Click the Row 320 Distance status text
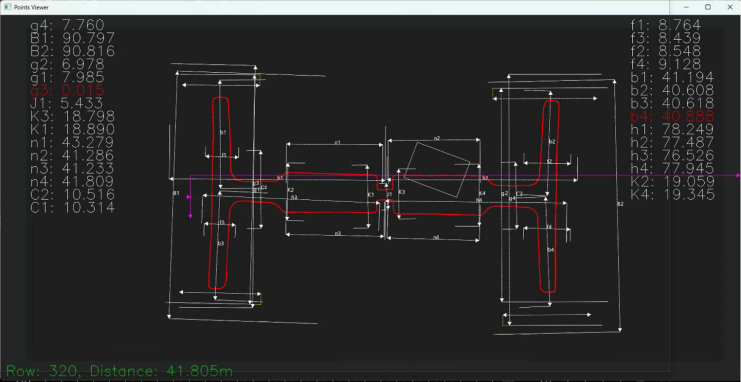Image resolution: width=741 pixels, height=382 pixels. tap(119, 371)
